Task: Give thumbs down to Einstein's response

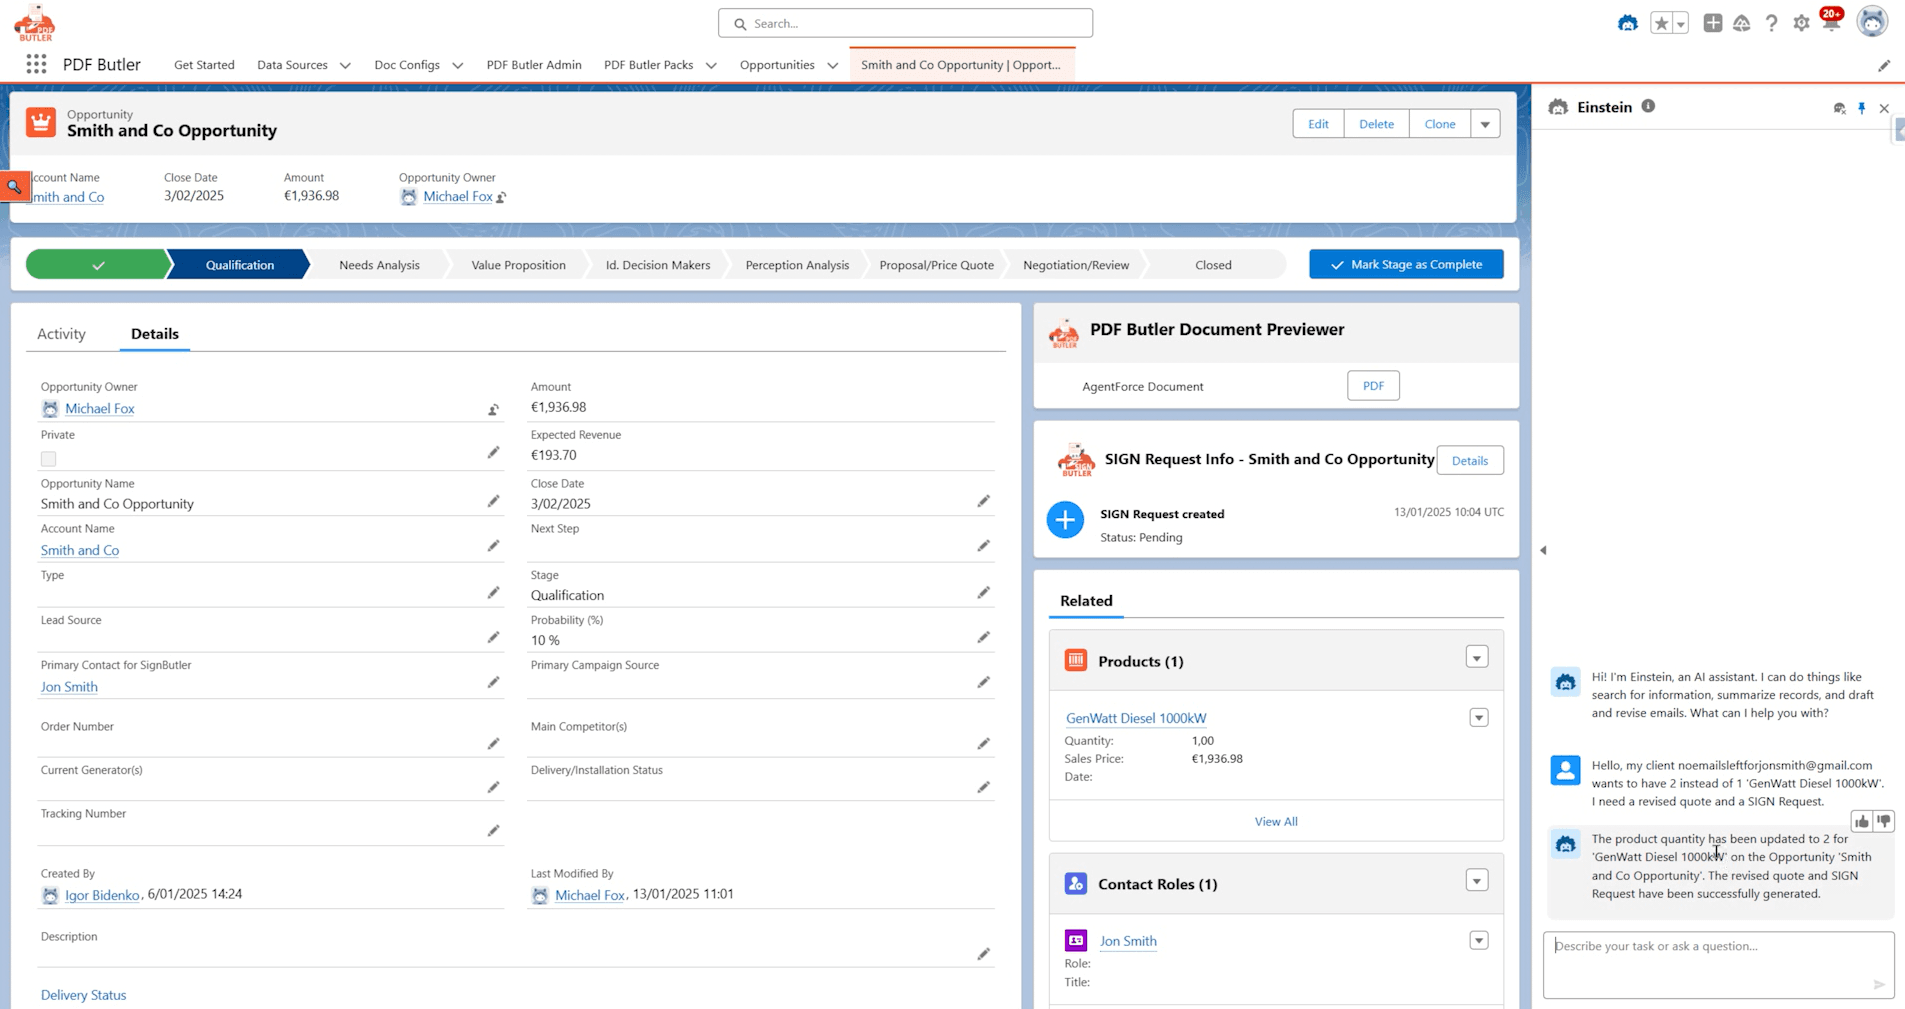Action: [1884, 821]
